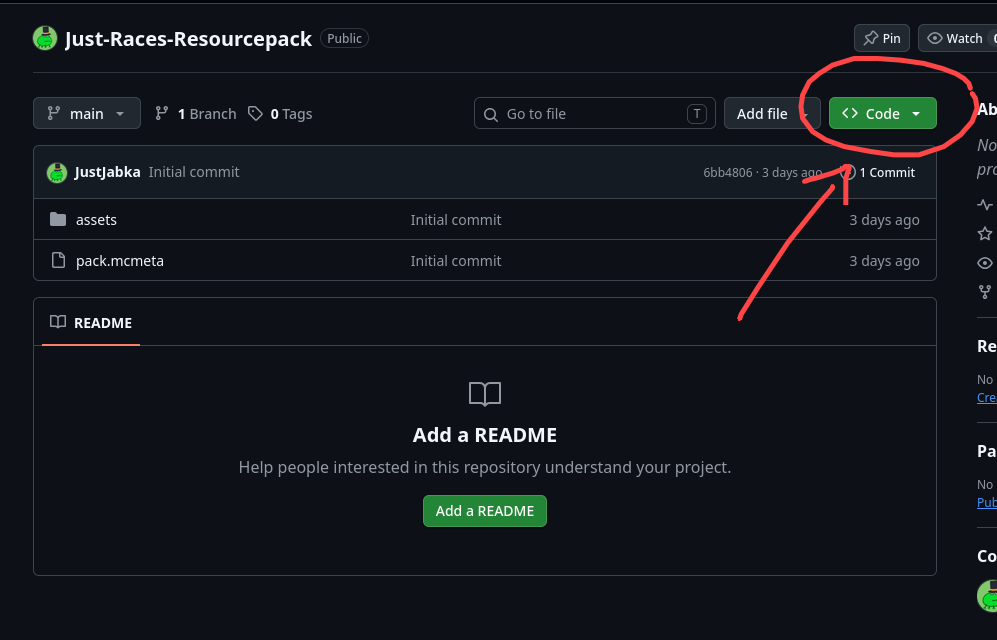
Task: Open Initial commit message in assets row
Action: click(x=456, y=220)
